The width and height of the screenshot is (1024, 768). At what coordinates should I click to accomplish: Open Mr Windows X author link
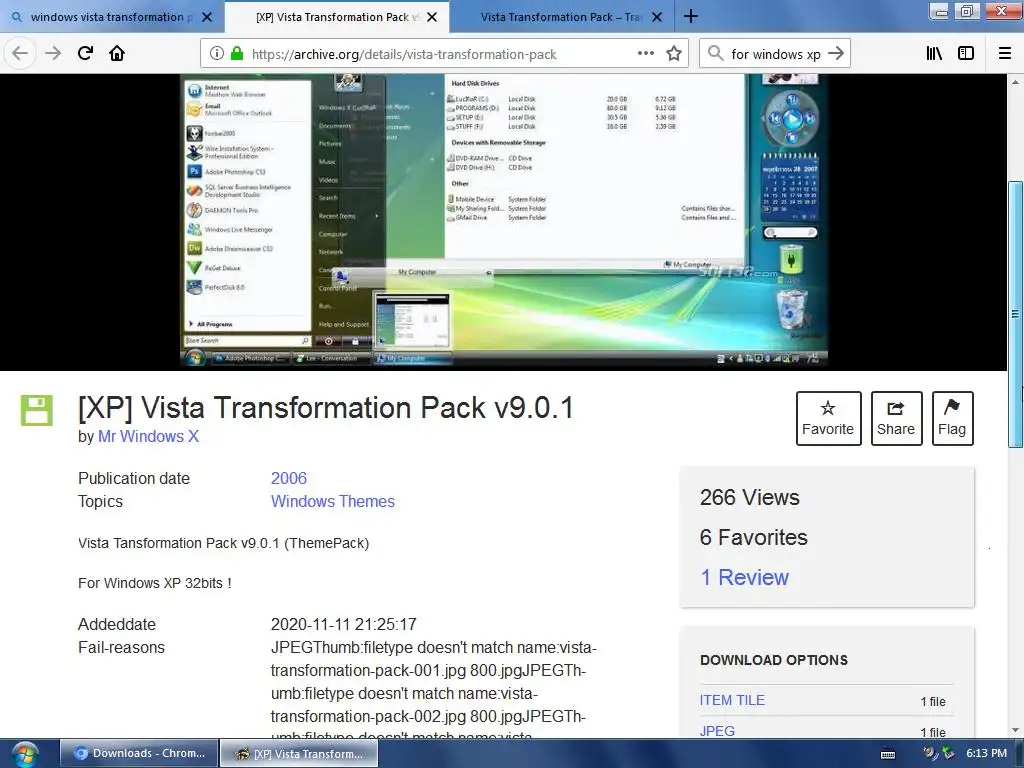[x=148, y=436]
